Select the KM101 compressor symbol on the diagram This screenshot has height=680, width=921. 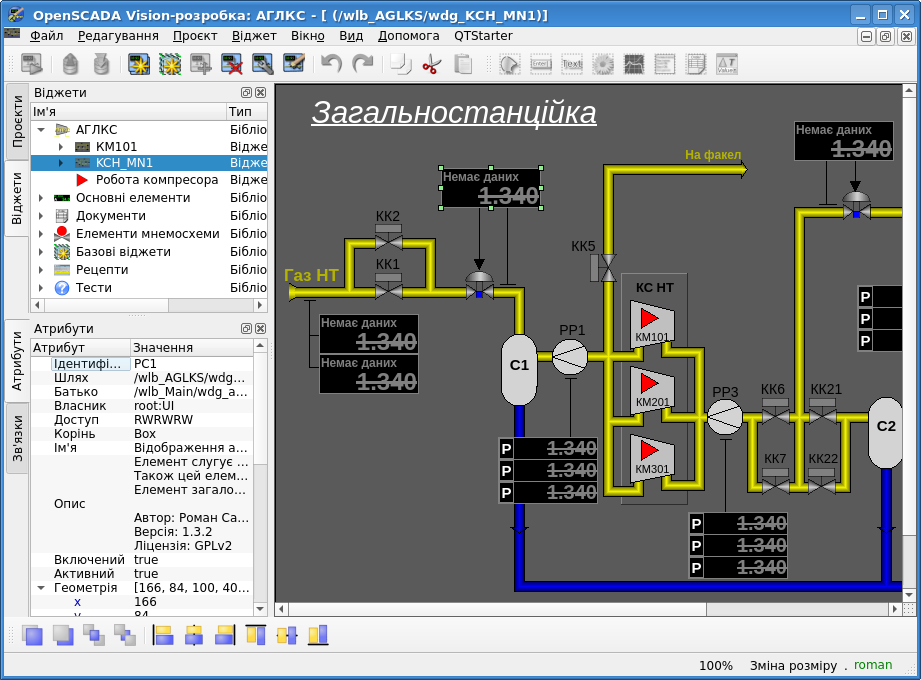click(652, 323)
